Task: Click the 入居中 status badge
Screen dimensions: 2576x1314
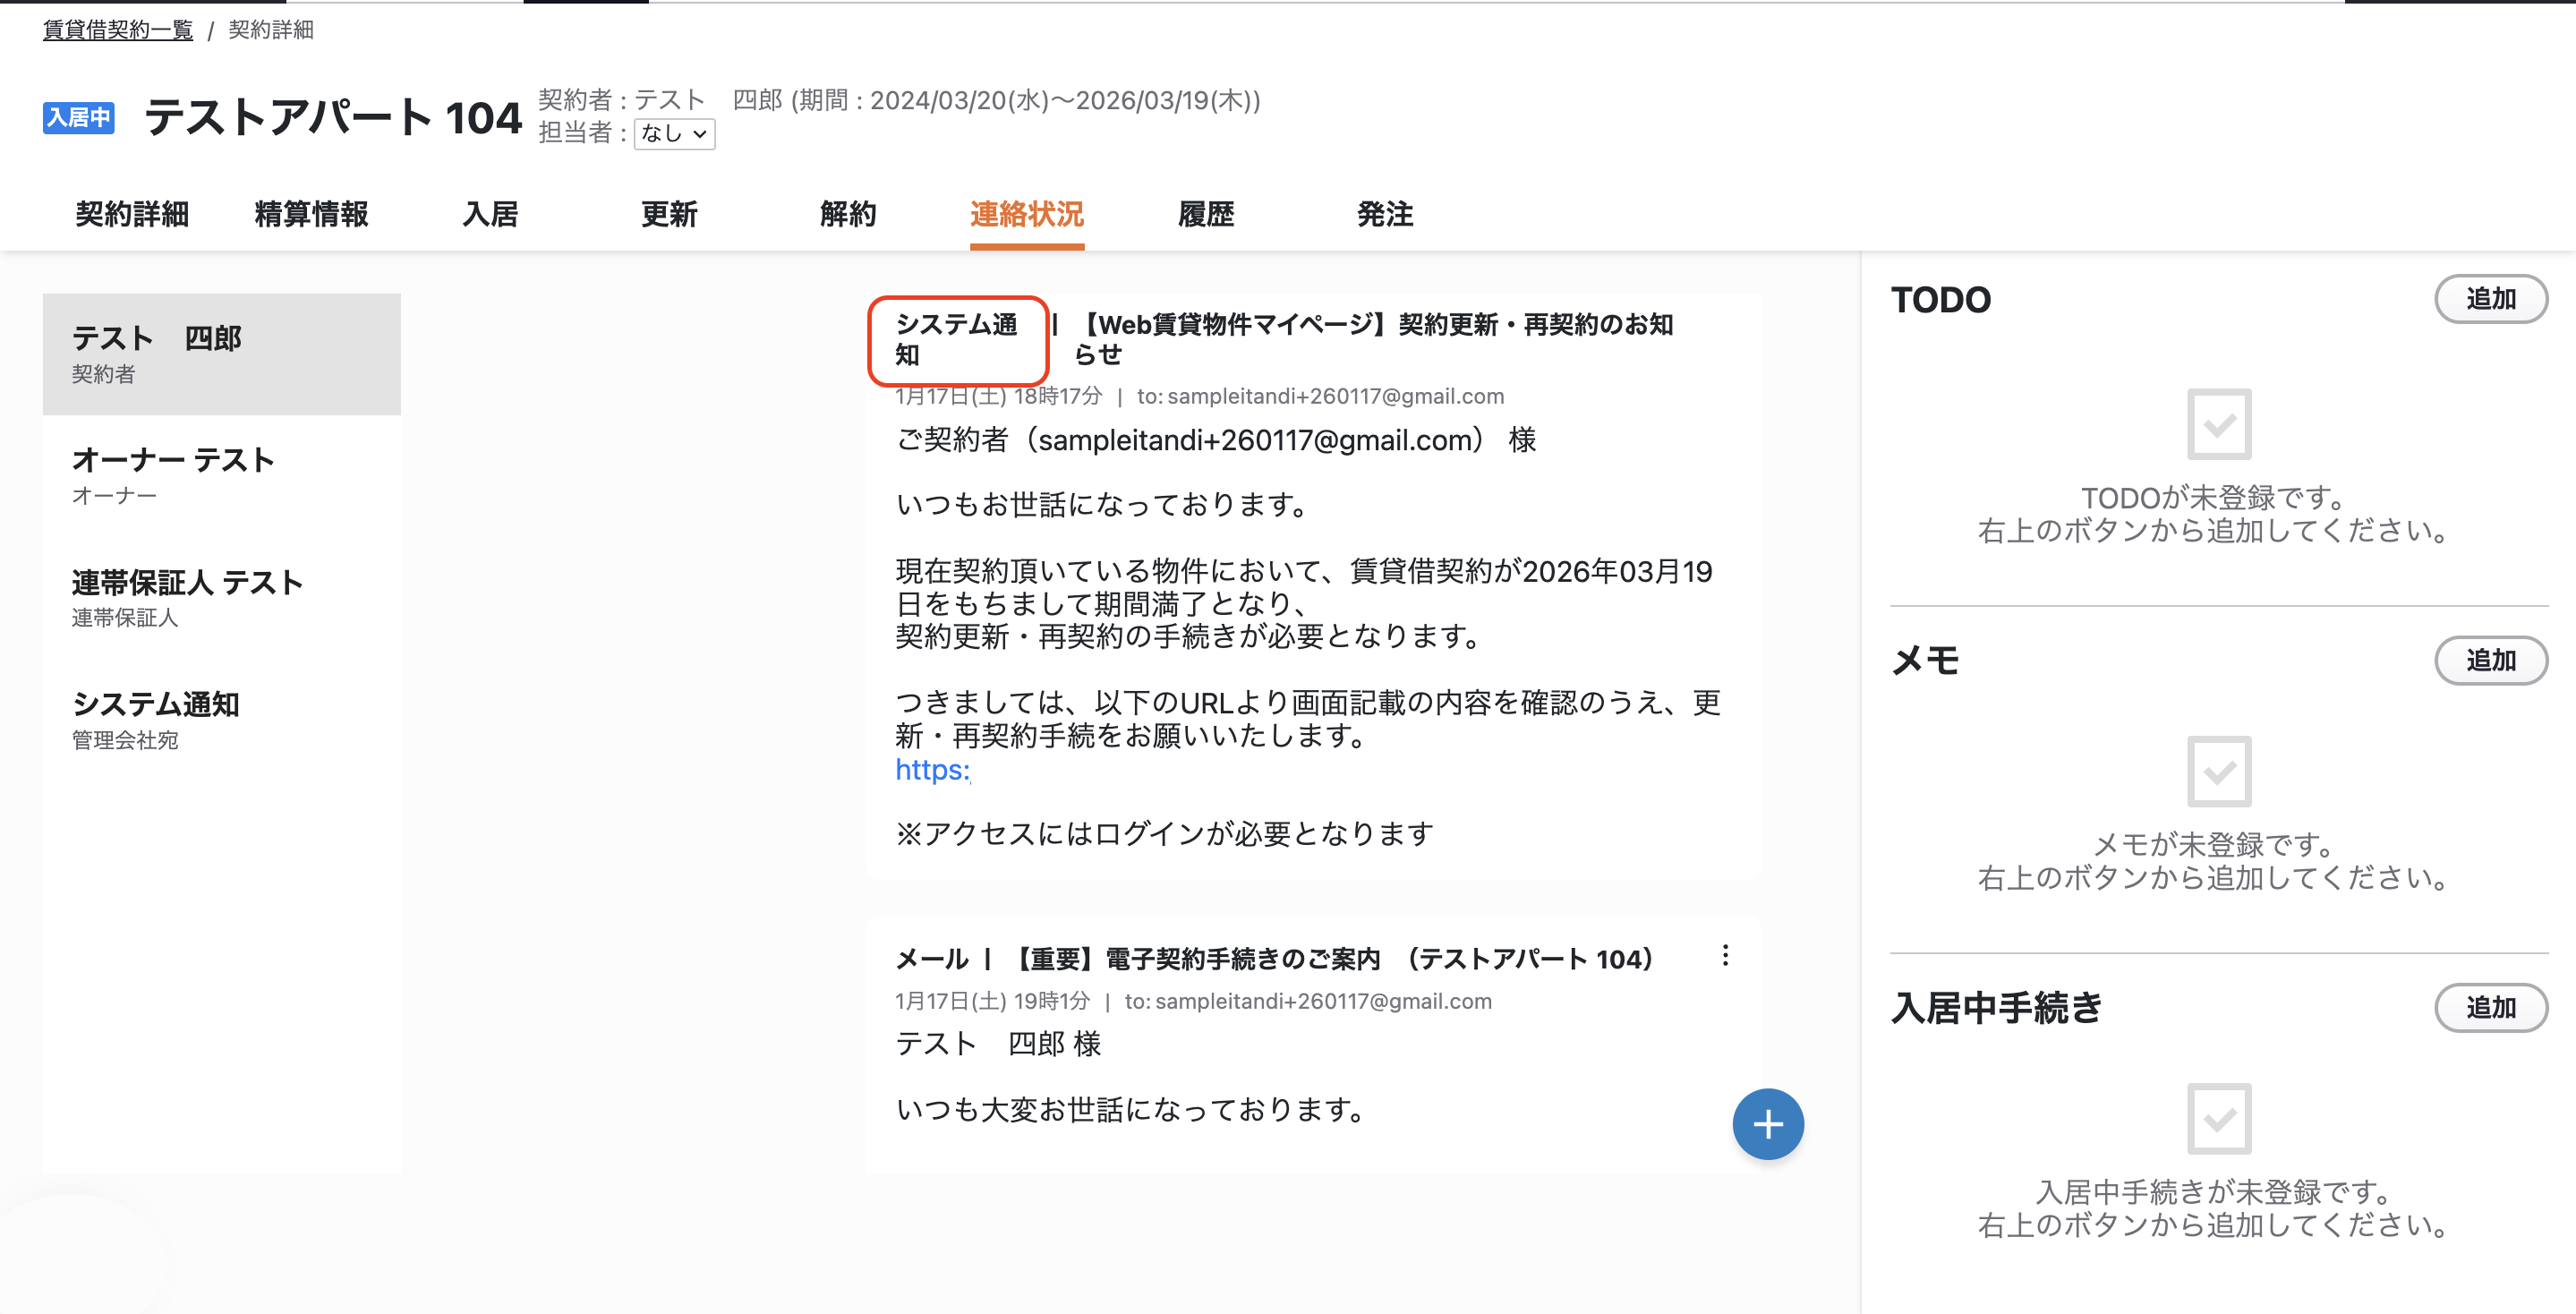Action: click(79, 117)
